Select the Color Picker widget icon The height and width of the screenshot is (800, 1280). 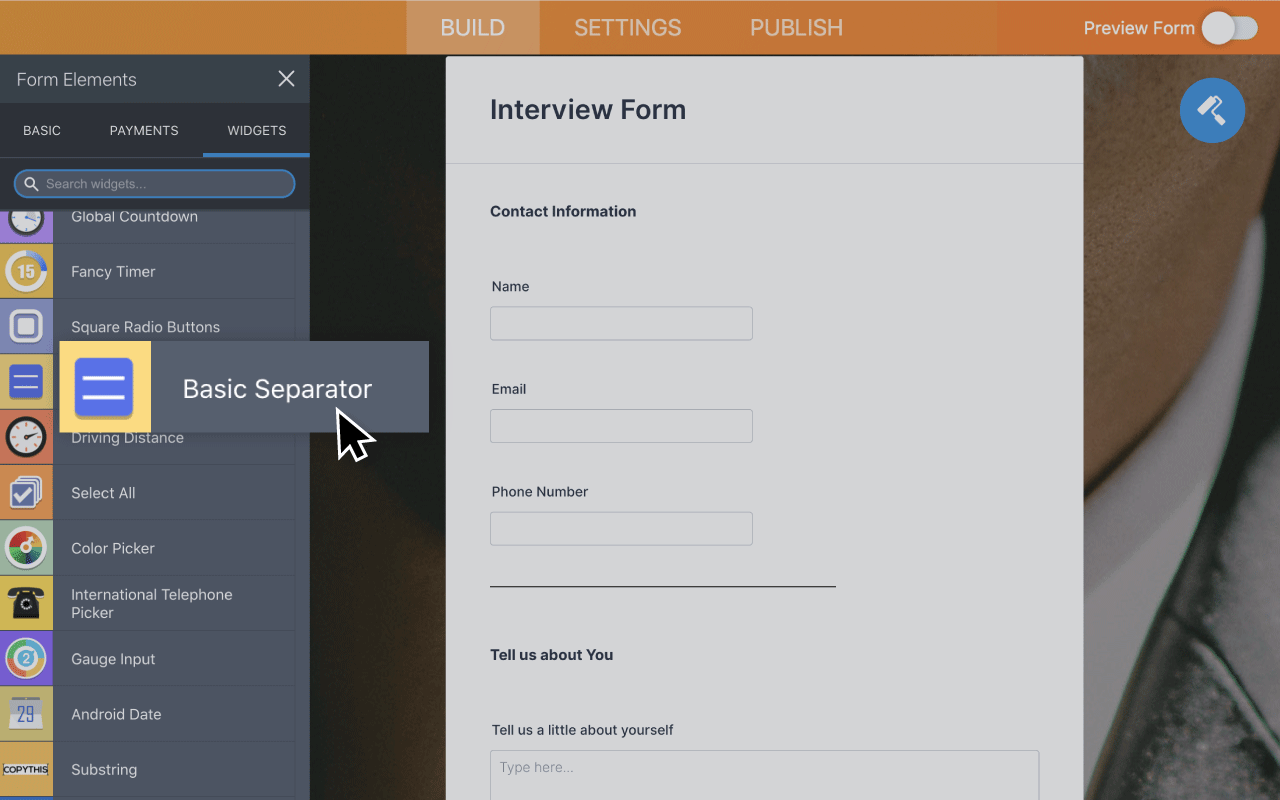27,547
